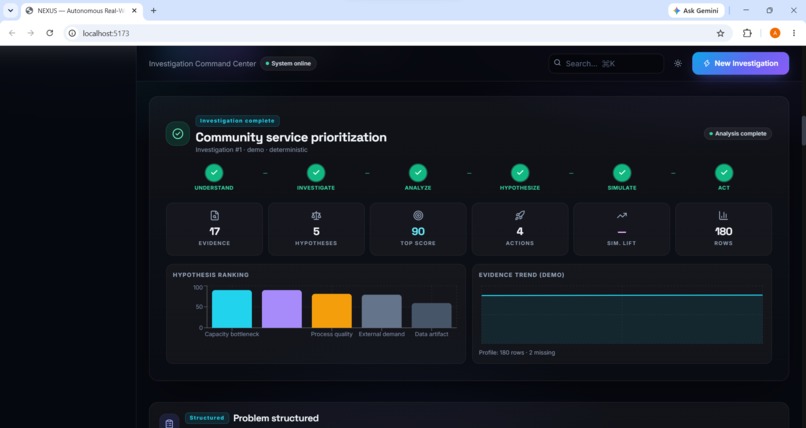The image size is (806, 428).
Task: Focus the Search input field
Action: [x=606, y=63]
